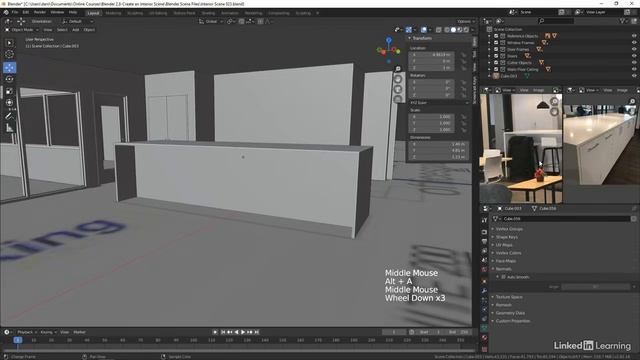Expand Shape Keys panel

(506, 237)
